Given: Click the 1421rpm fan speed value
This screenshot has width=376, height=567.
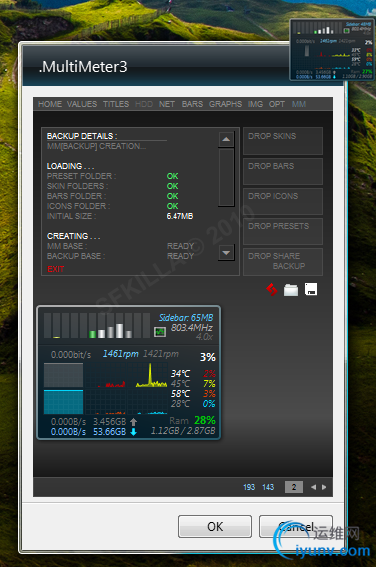Looking at the screenshot, I should (x=161, y=354).
